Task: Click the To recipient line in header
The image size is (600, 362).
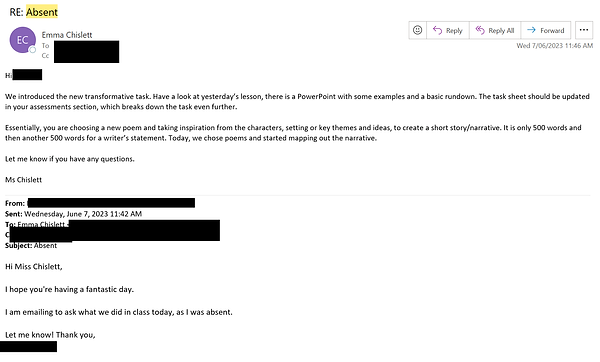Action: pyautogui.click(x=80, y=46)
